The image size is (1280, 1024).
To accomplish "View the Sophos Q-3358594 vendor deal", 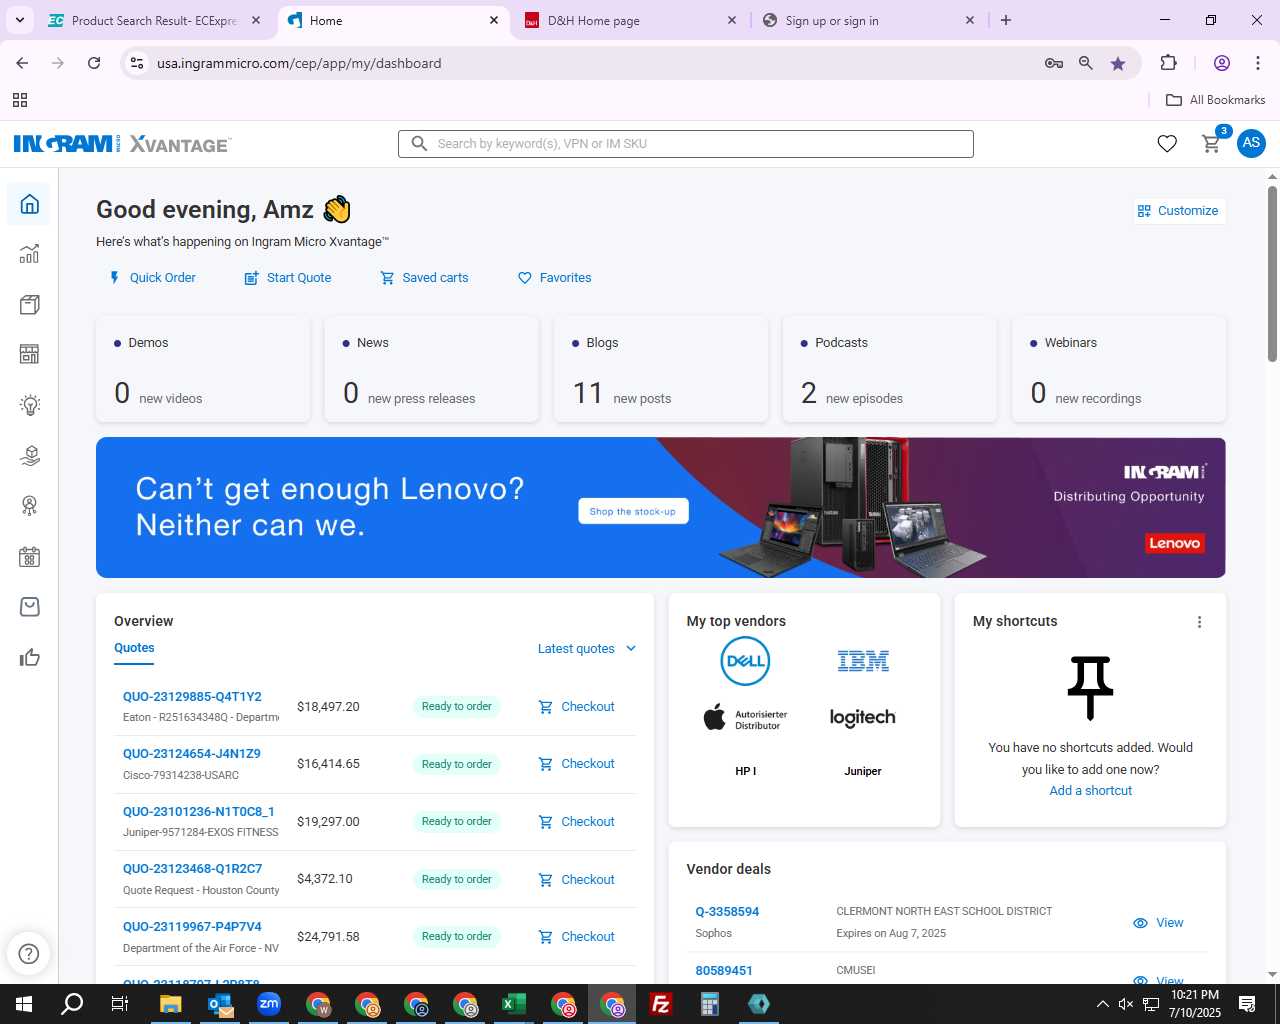I will tap(1158, 923).
